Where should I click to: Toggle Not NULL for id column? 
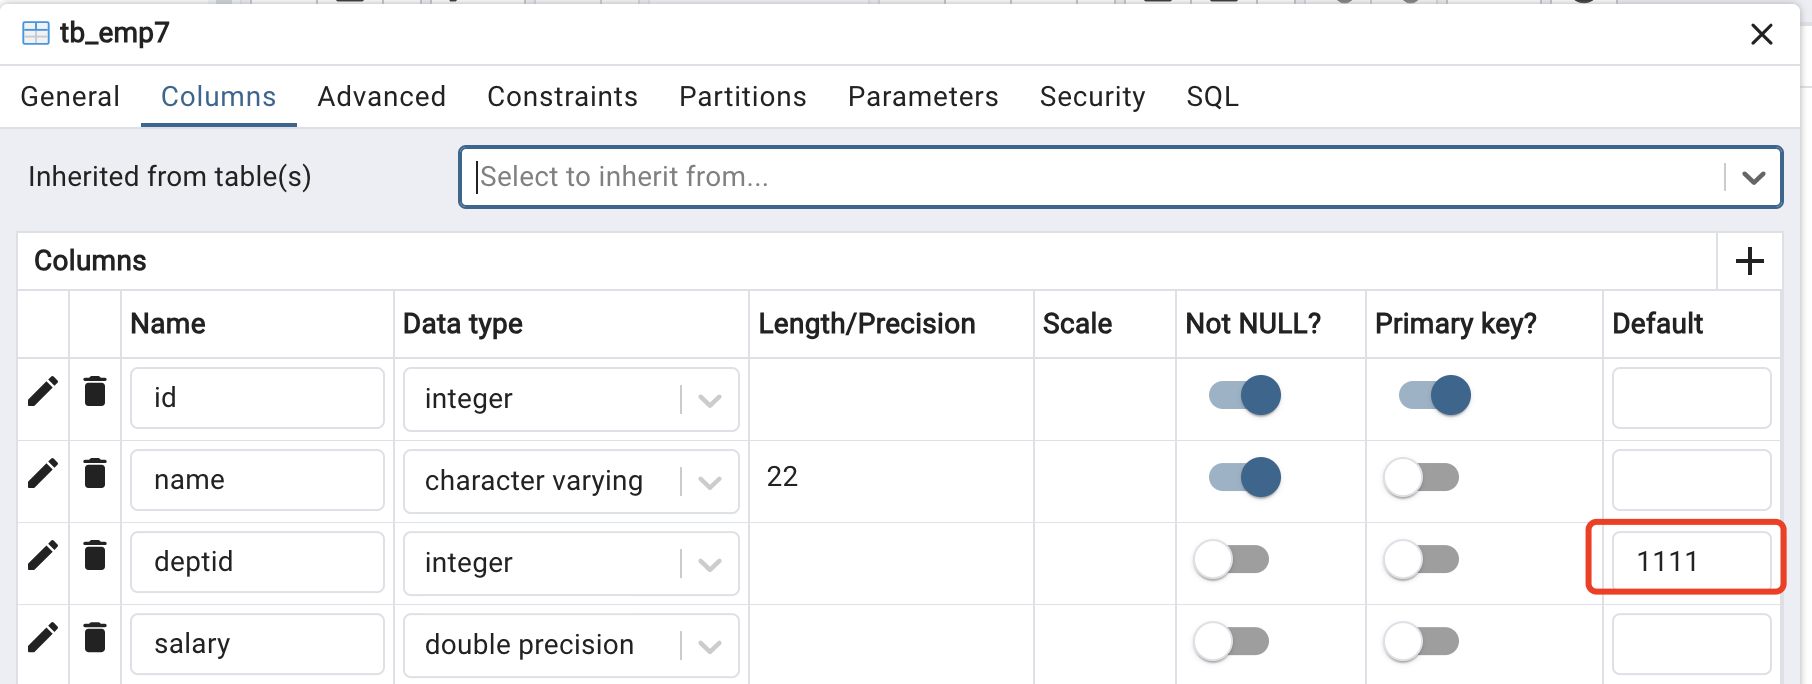point(1245,395)
